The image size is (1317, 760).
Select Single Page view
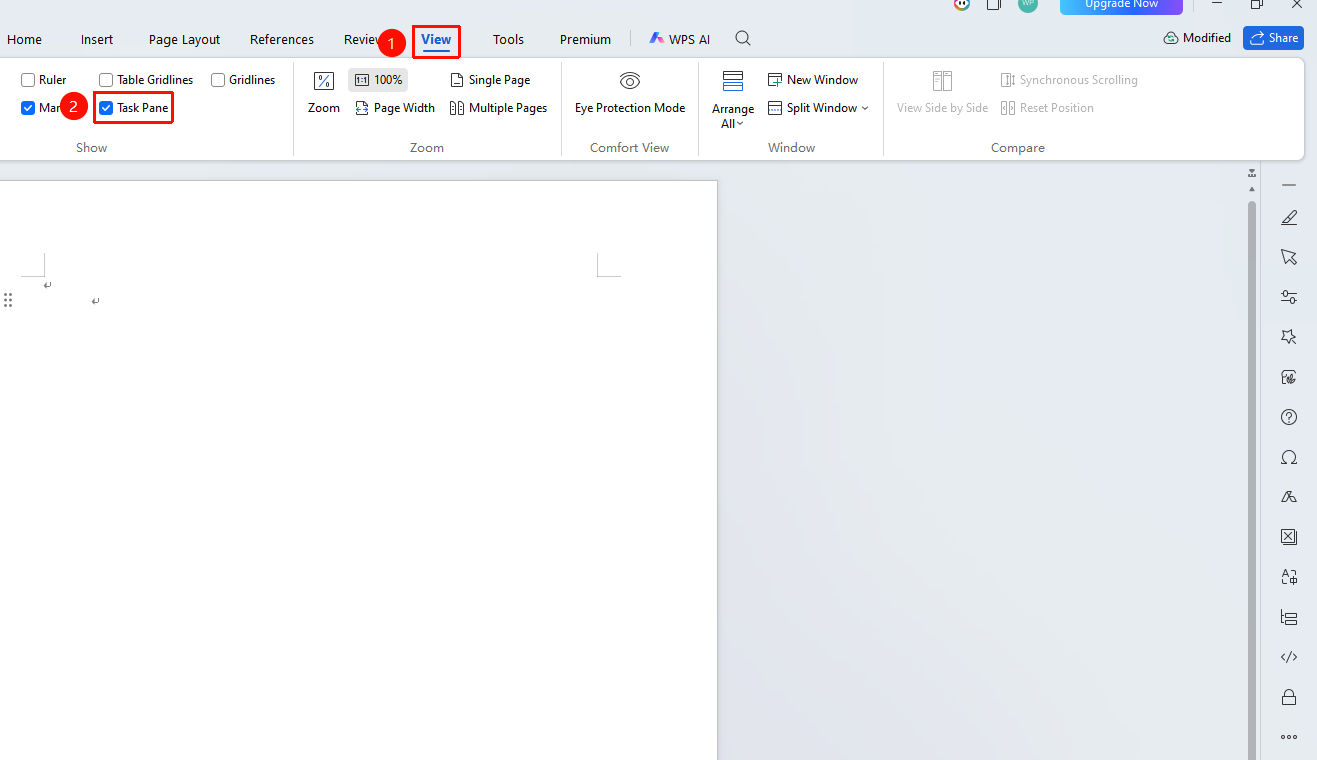pos(490,80)
